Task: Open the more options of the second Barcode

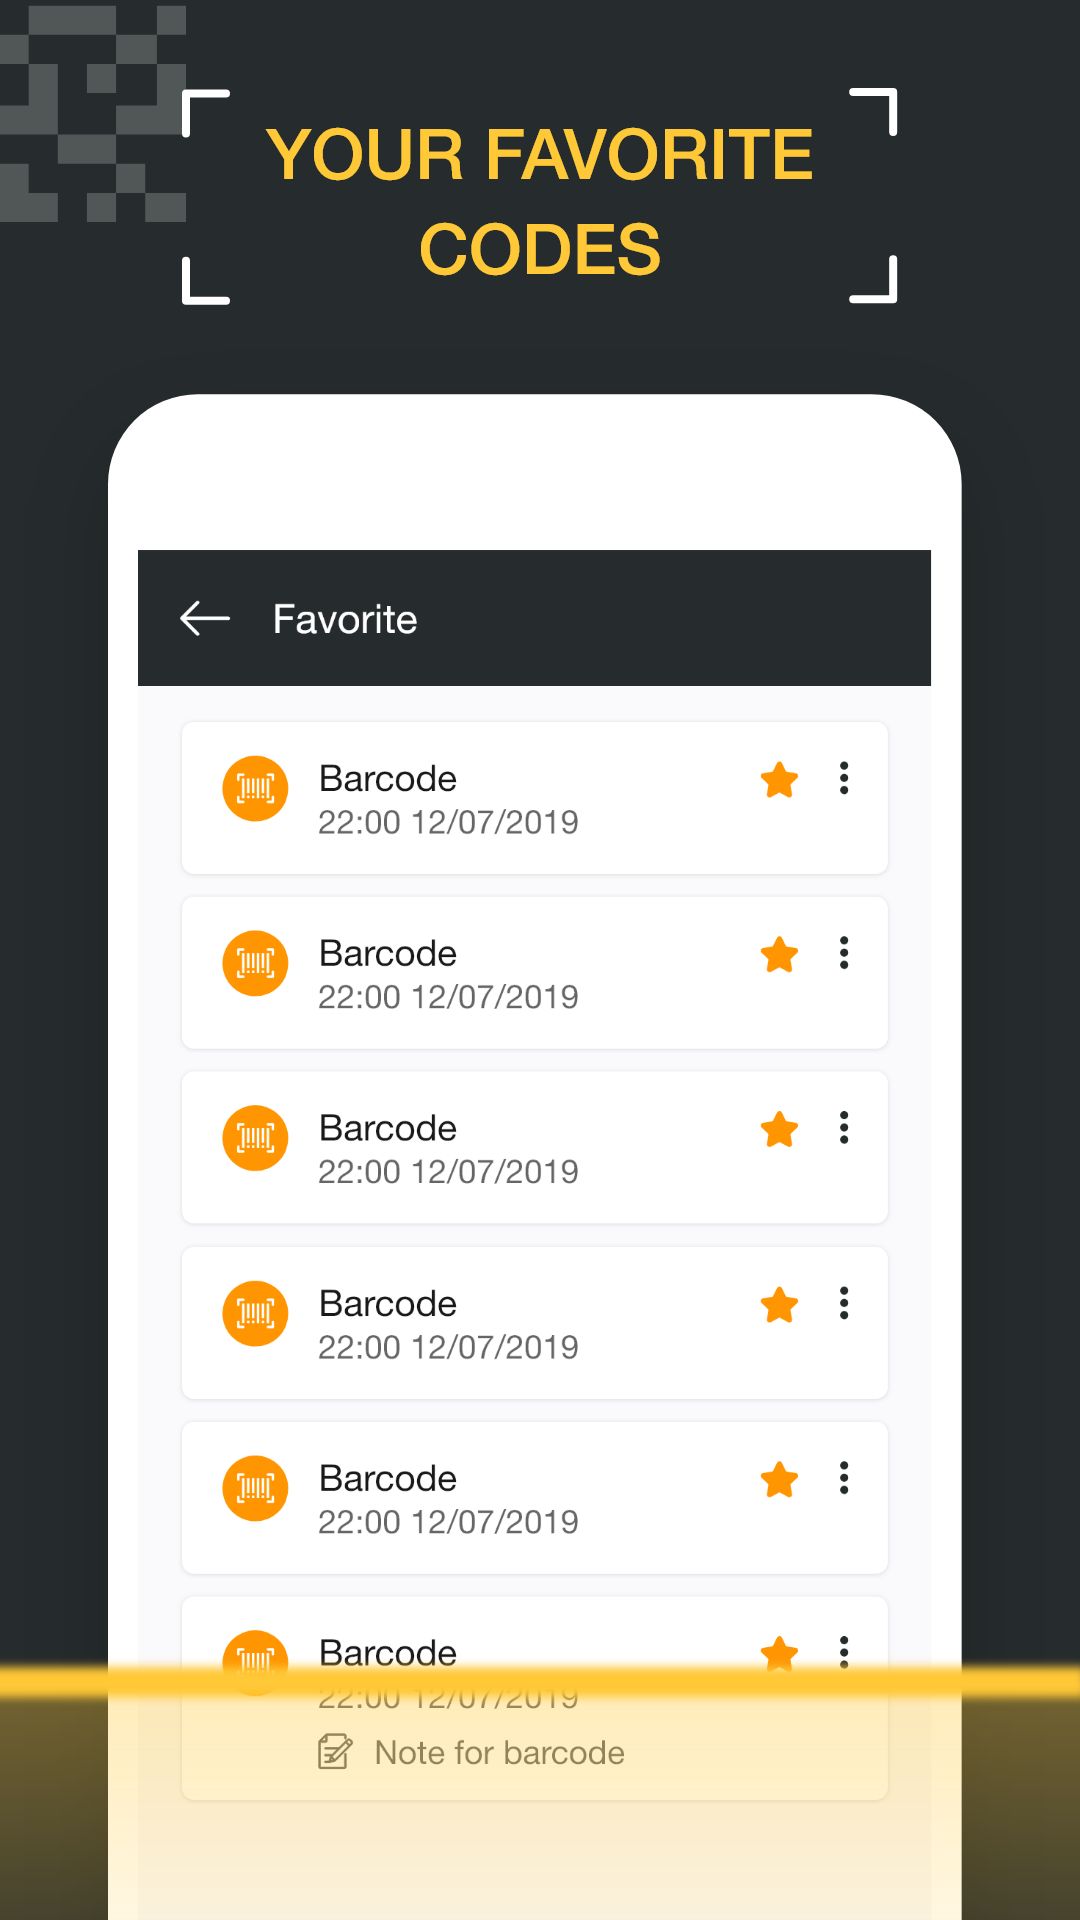Action: click(844, 953)
